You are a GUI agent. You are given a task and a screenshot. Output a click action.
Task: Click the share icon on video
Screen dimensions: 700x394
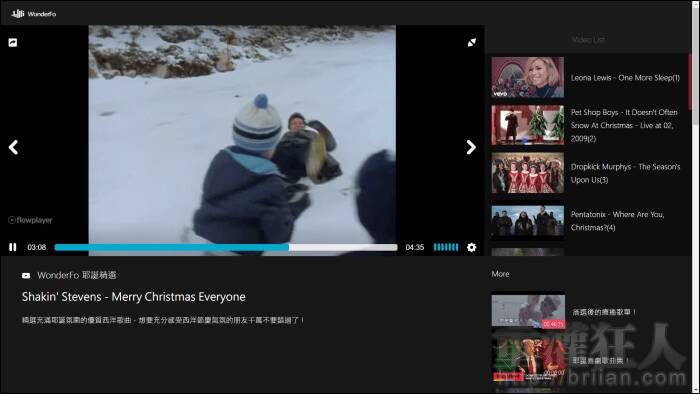[x=13, y=42]
